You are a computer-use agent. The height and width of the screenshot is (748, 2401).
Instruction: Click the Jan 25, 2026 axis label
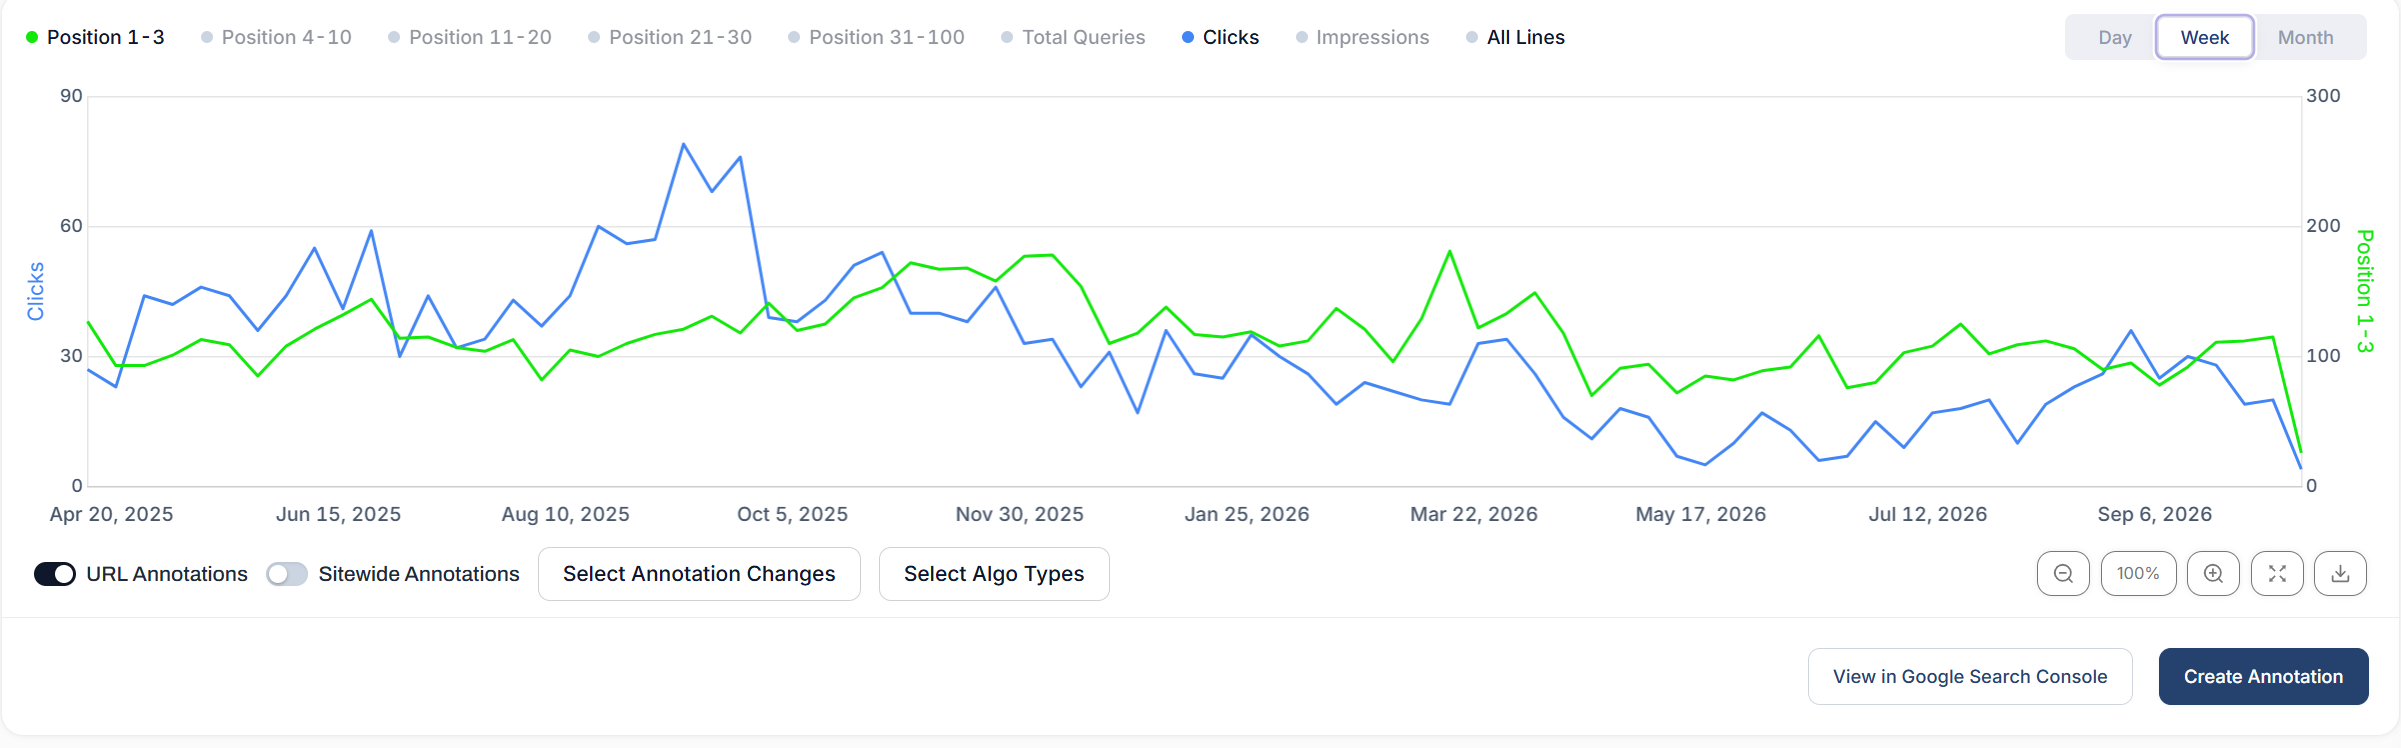(x=1247, y=514)
